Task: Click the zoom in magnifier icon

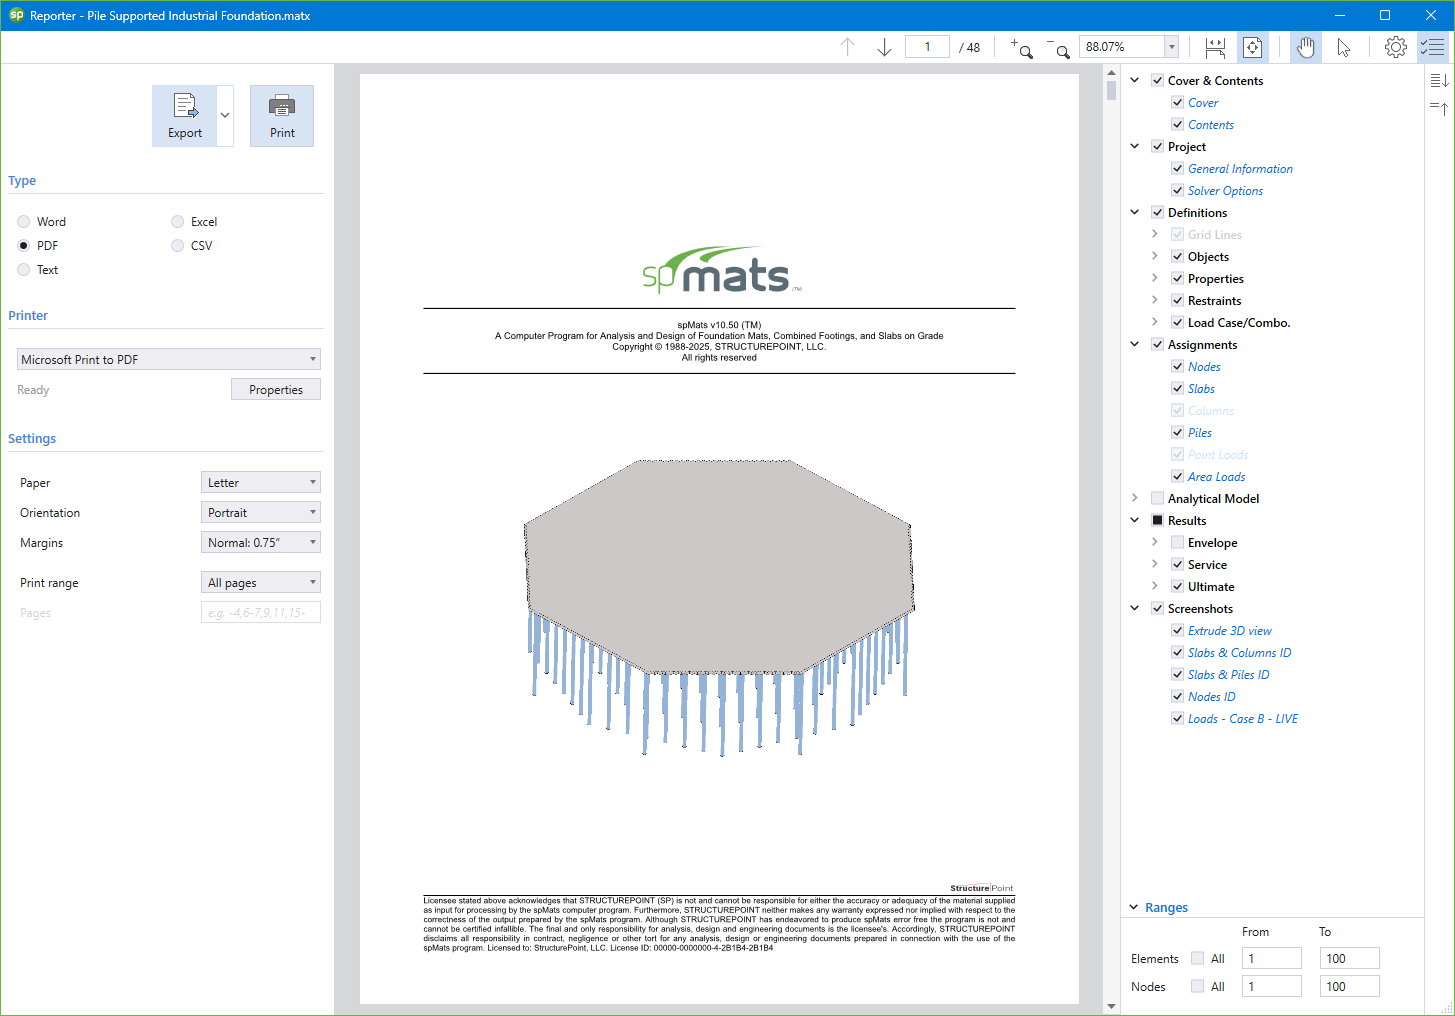Action: click(x=1021, y=47)
